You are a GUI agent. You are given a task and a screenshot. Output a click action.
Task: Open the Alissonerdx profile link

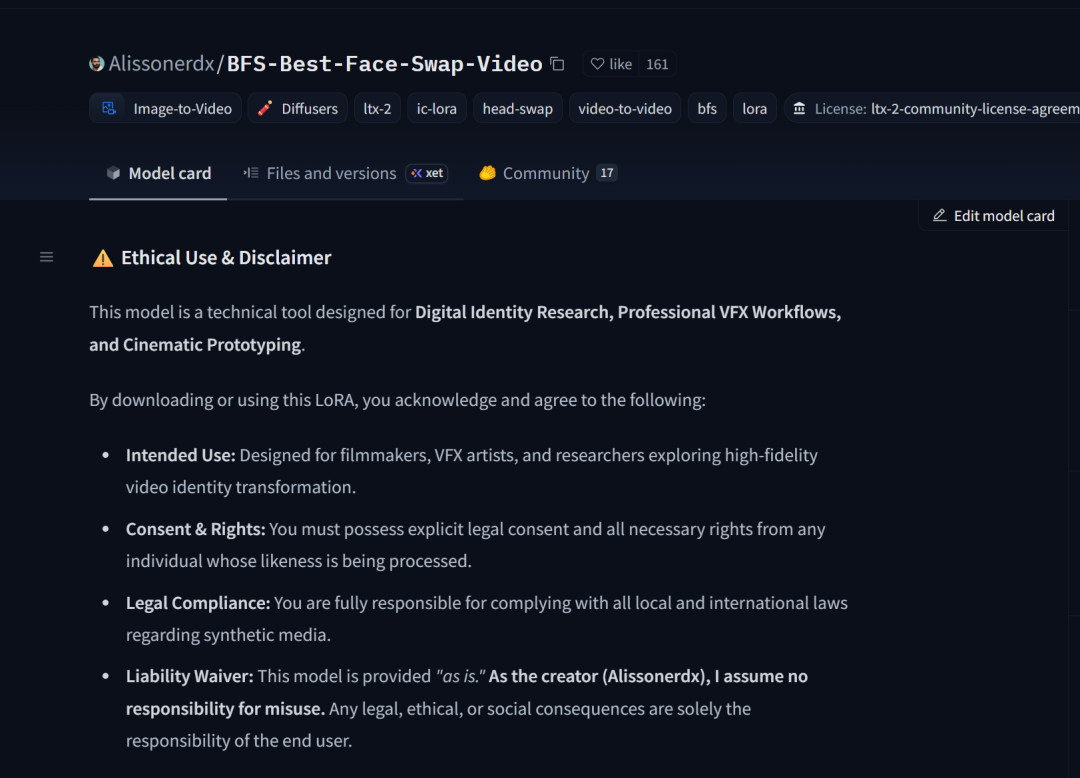tap(161, 64)
